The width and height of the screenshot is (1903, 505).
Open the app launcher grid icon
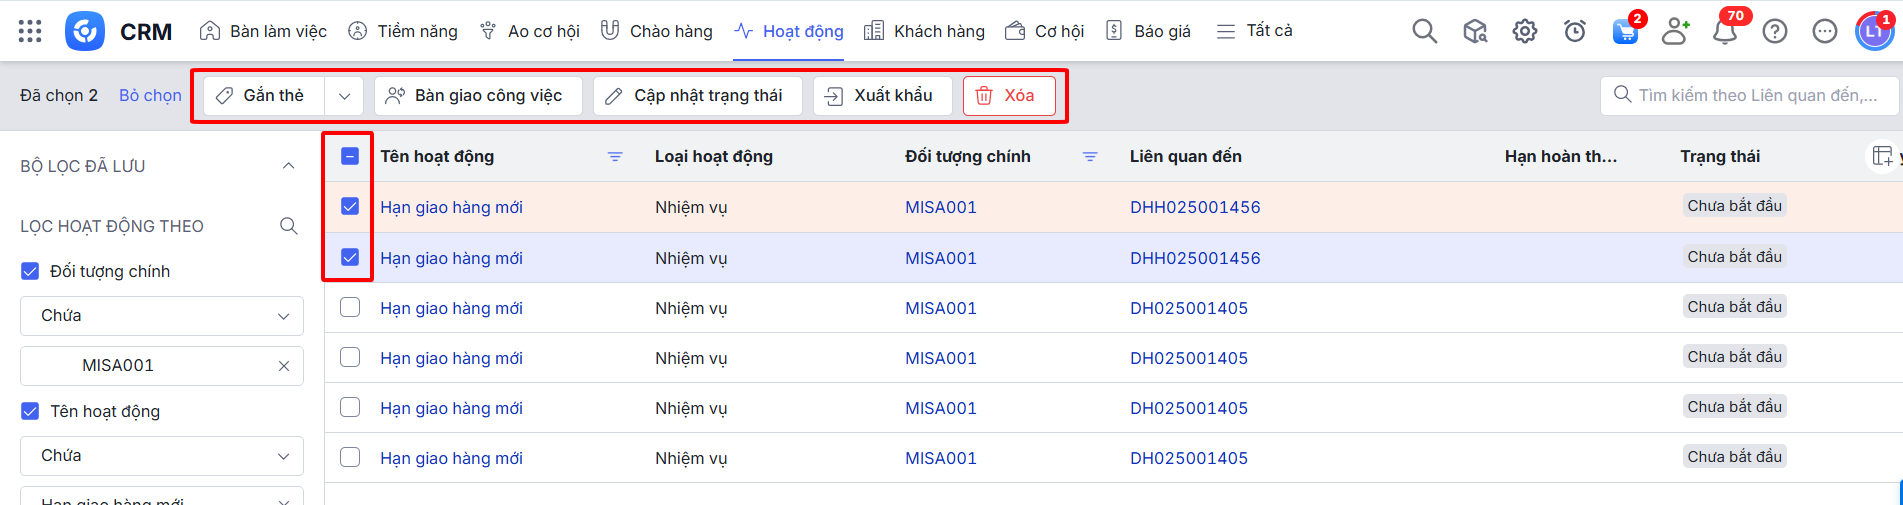point(30,31)
